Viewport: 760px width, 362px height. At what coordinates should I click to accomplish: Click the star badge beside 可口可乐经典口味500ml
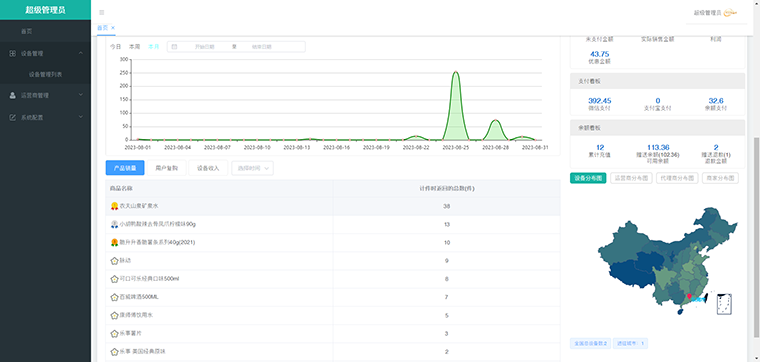click(x=114, y=279)
